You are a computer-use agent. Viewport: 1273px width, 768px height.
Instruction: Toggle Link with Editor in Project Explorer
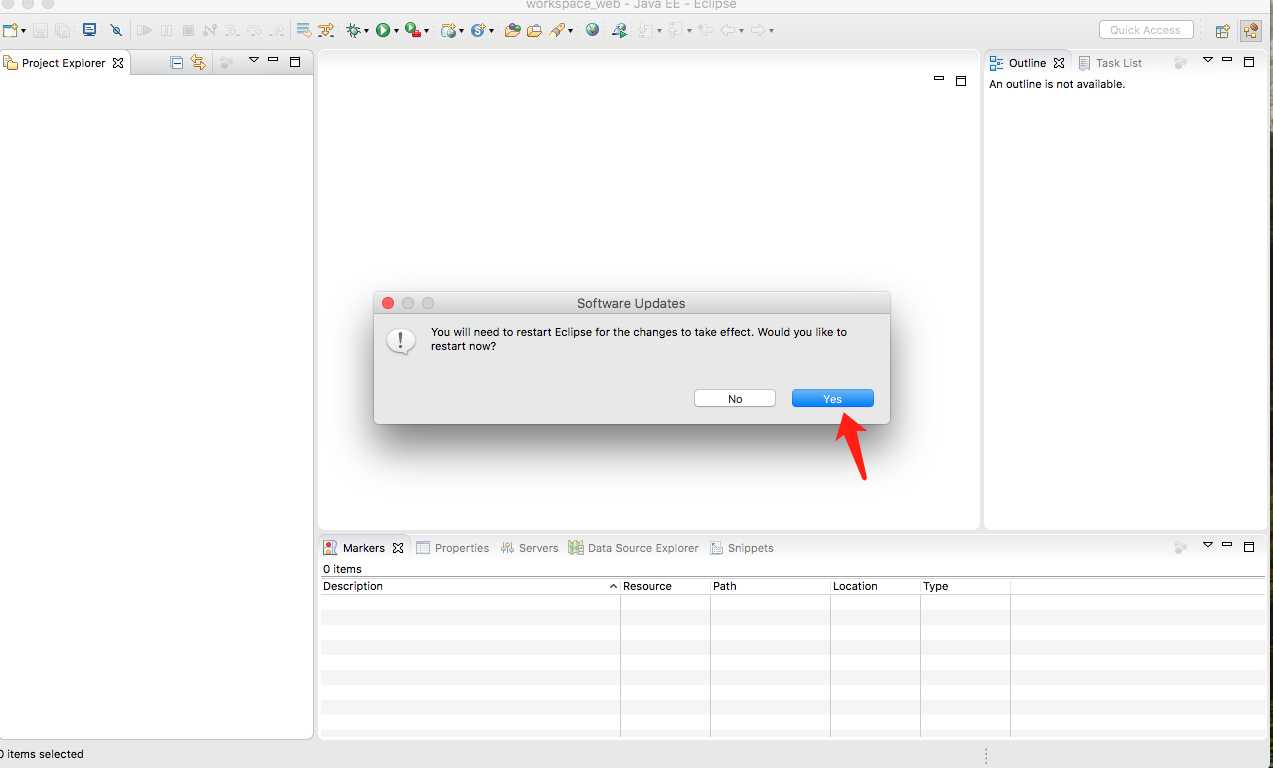pyautogui.click(x=198, y=62)
